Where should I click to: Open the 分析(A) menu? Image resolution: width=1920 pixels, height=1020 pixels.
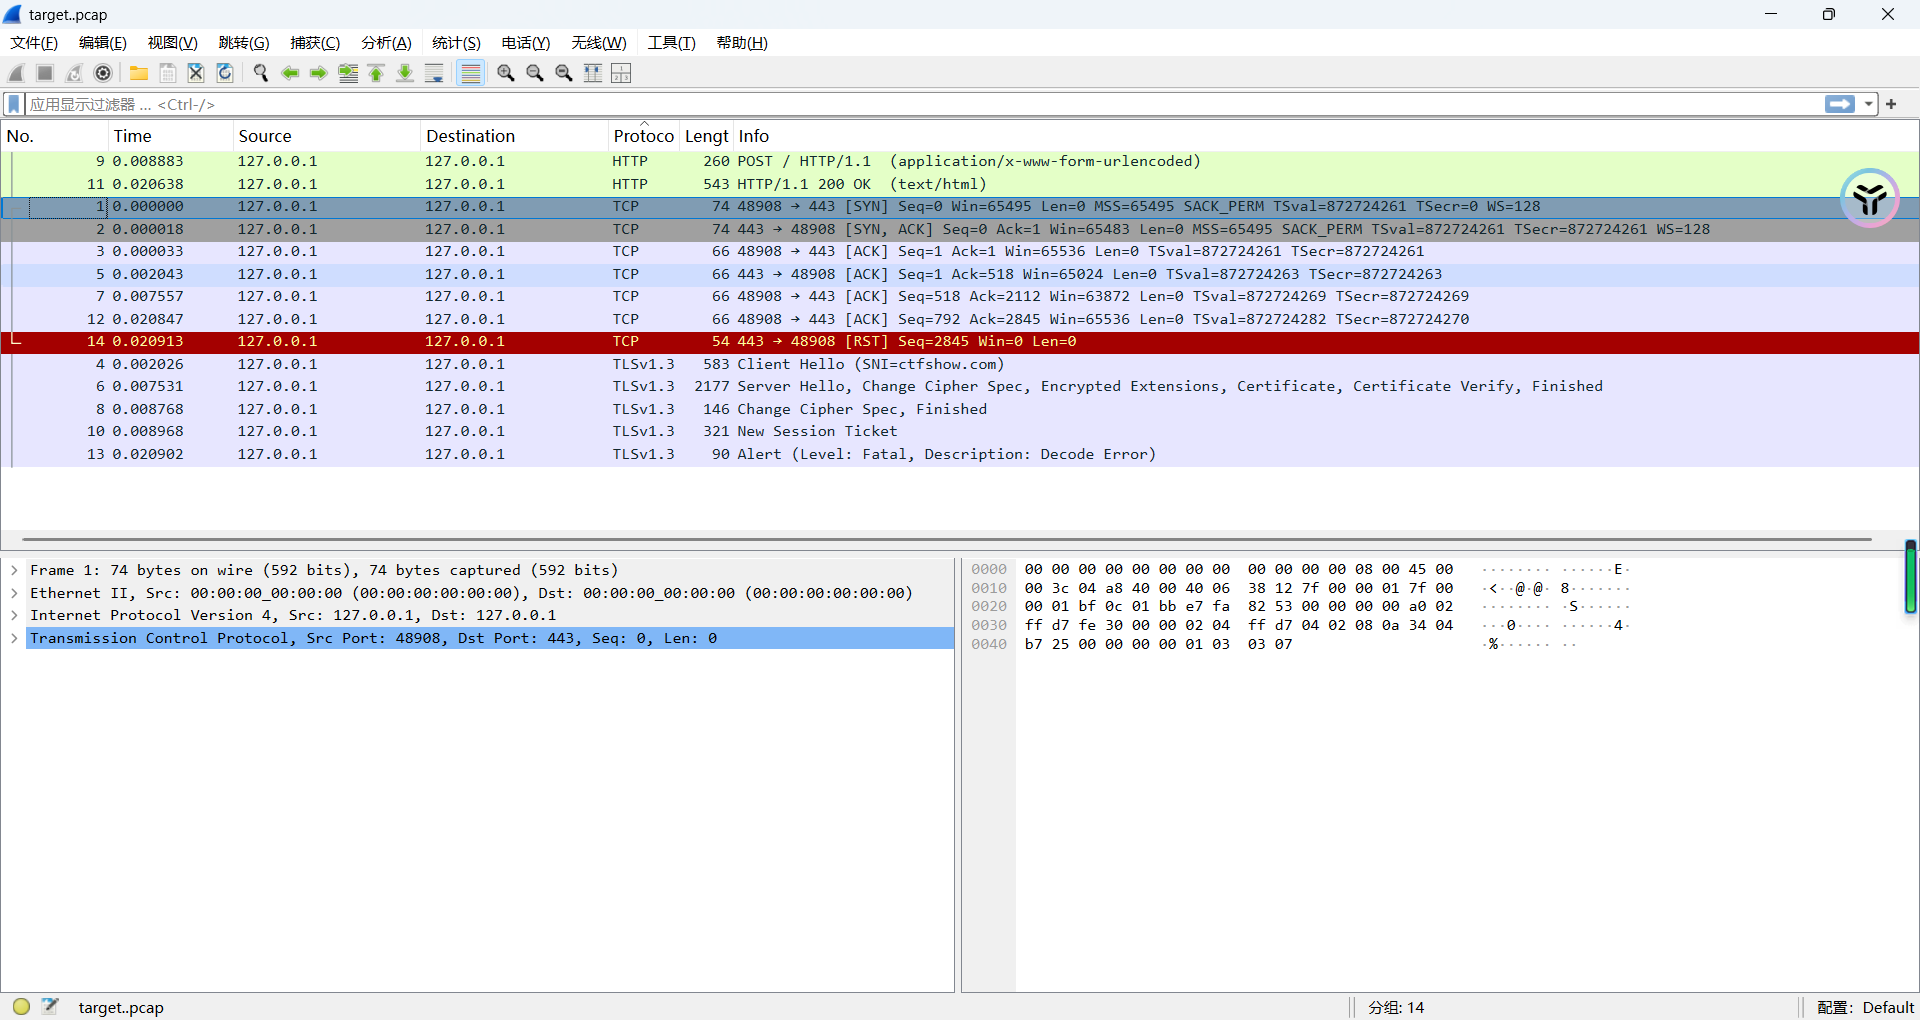pyautogui.click(x=386, y=42)
